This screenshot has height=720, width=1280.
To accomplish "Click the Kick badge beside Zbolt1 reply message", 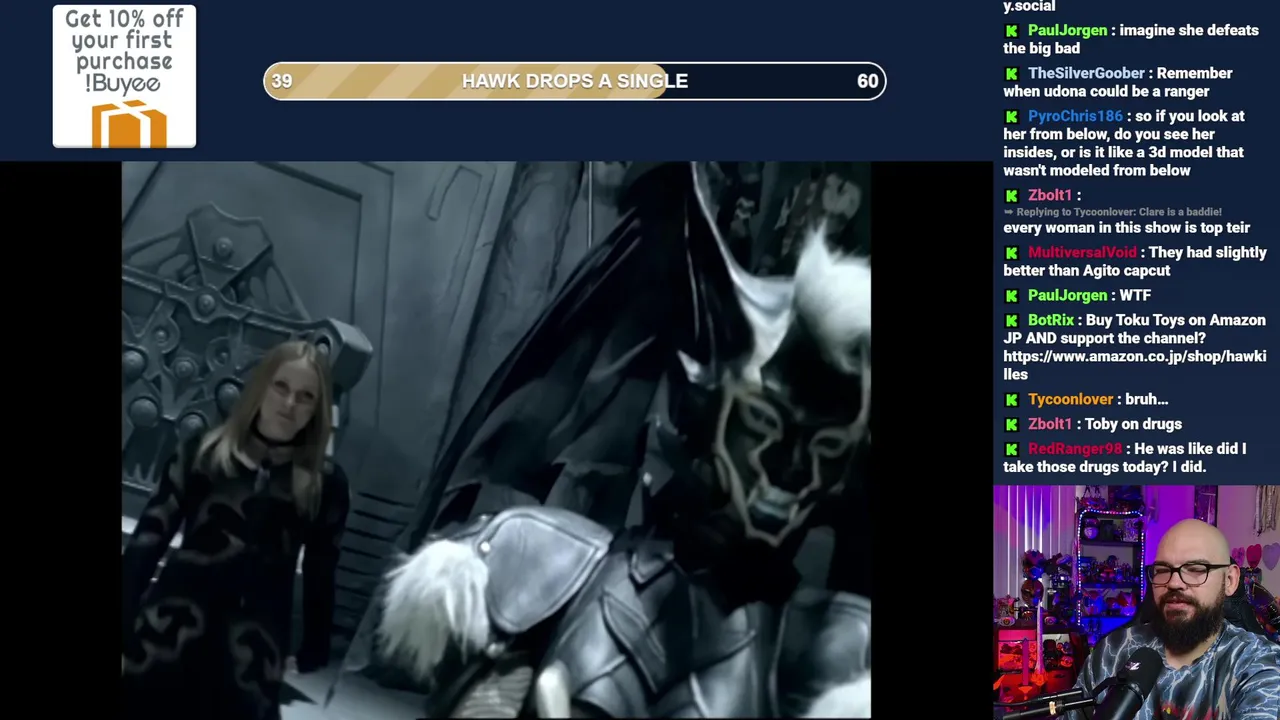I will pos(1012,196).
